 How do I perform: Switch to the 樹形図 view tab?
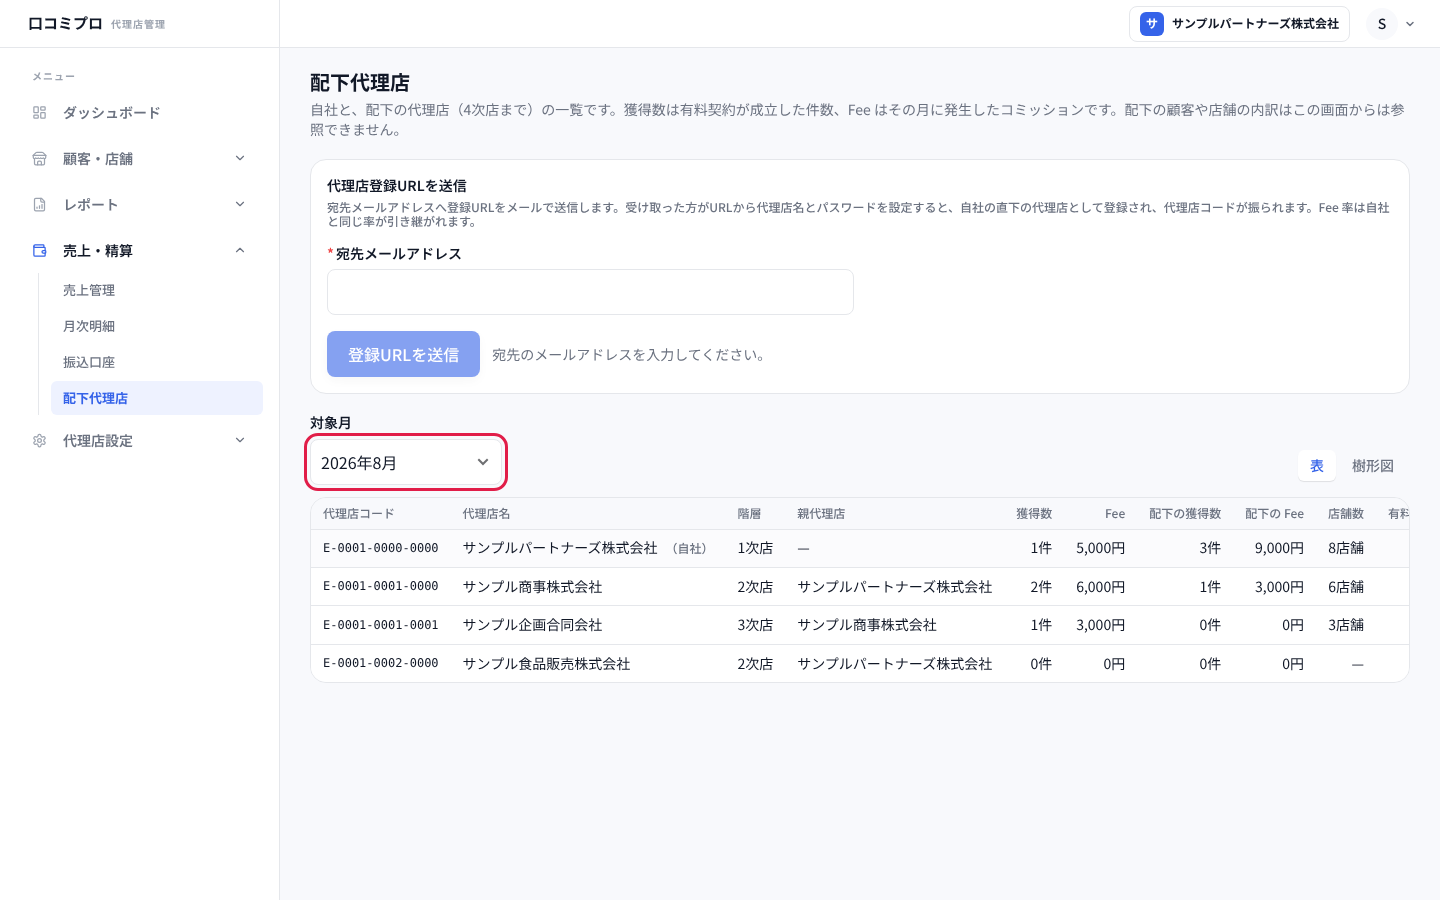point(1373,466)
